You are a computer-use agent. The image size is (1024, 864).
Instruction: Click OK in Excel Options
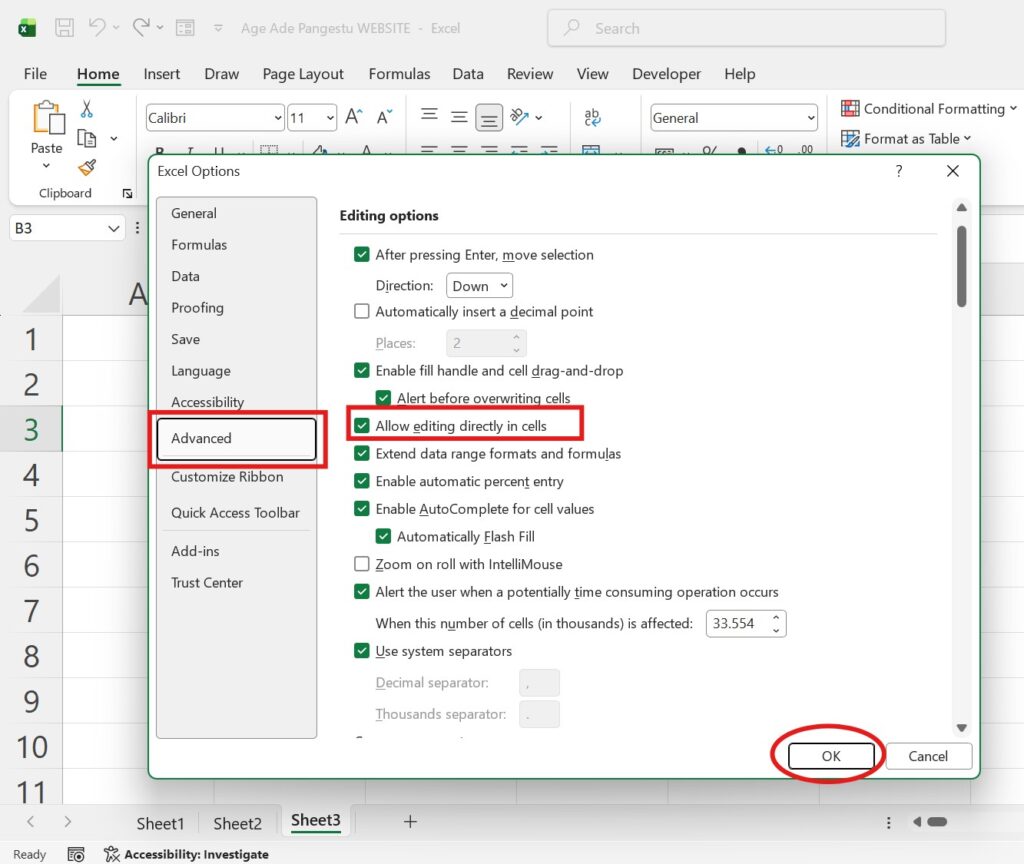coord(831,756)
